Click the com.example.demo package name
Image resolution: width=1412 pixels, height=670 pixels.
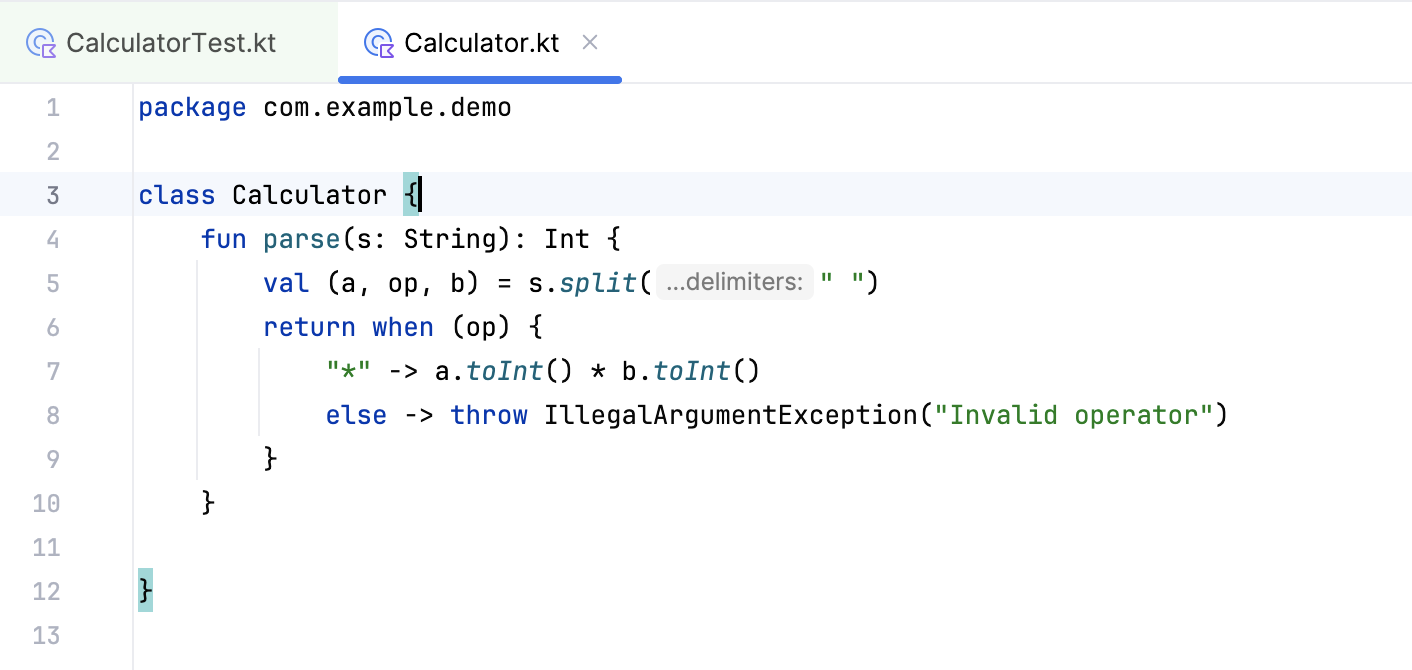point(387,107)
